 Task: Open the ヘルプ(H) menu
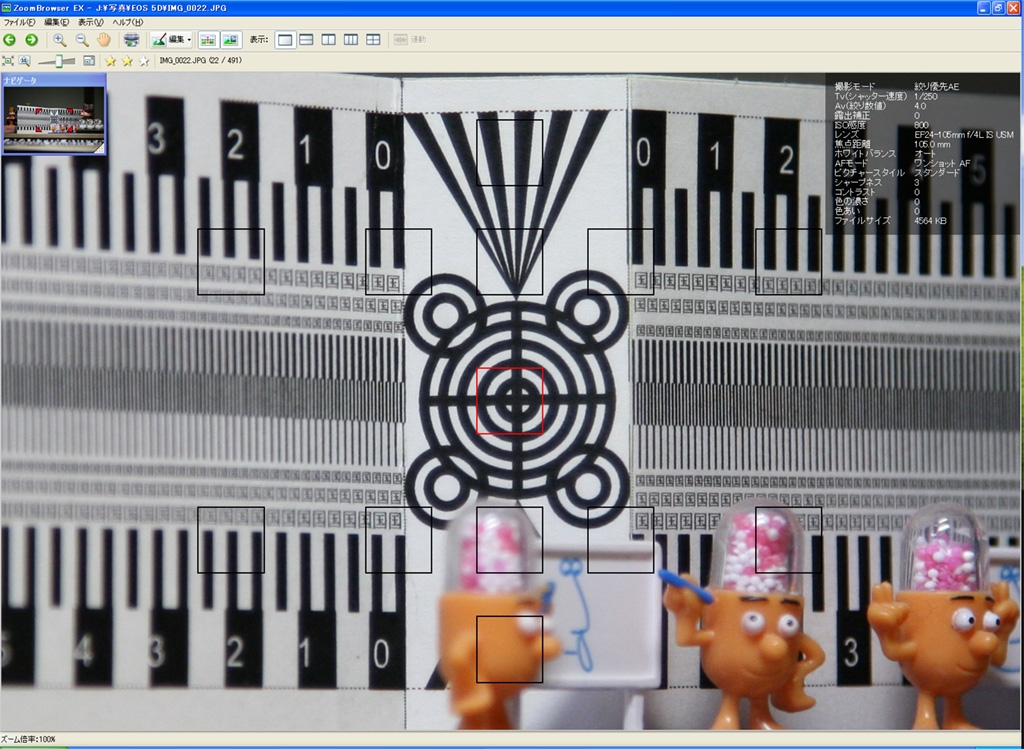(x=127, y=22)
